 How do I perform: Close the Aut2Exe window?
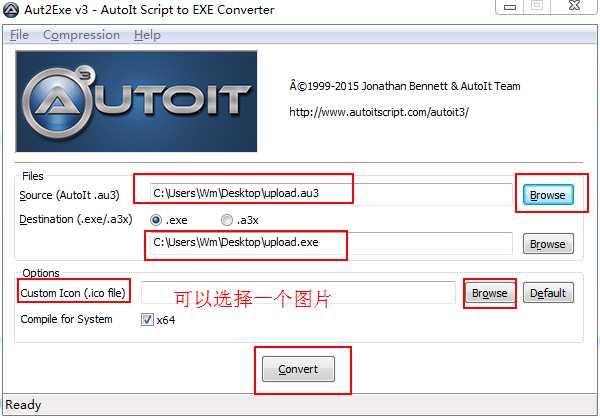pyautogui.click(x=574, y=6)
